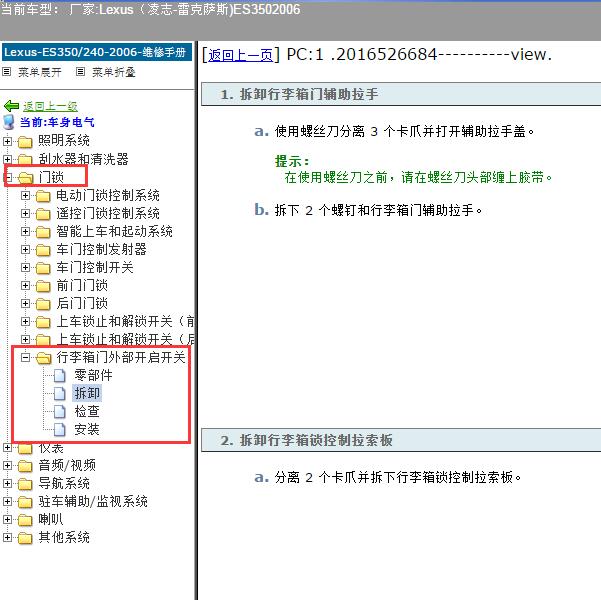601x600 pixels.
Task: Click the 车门控制开关 folder icon
Action: pyautogui.click(x=43, y=268)
